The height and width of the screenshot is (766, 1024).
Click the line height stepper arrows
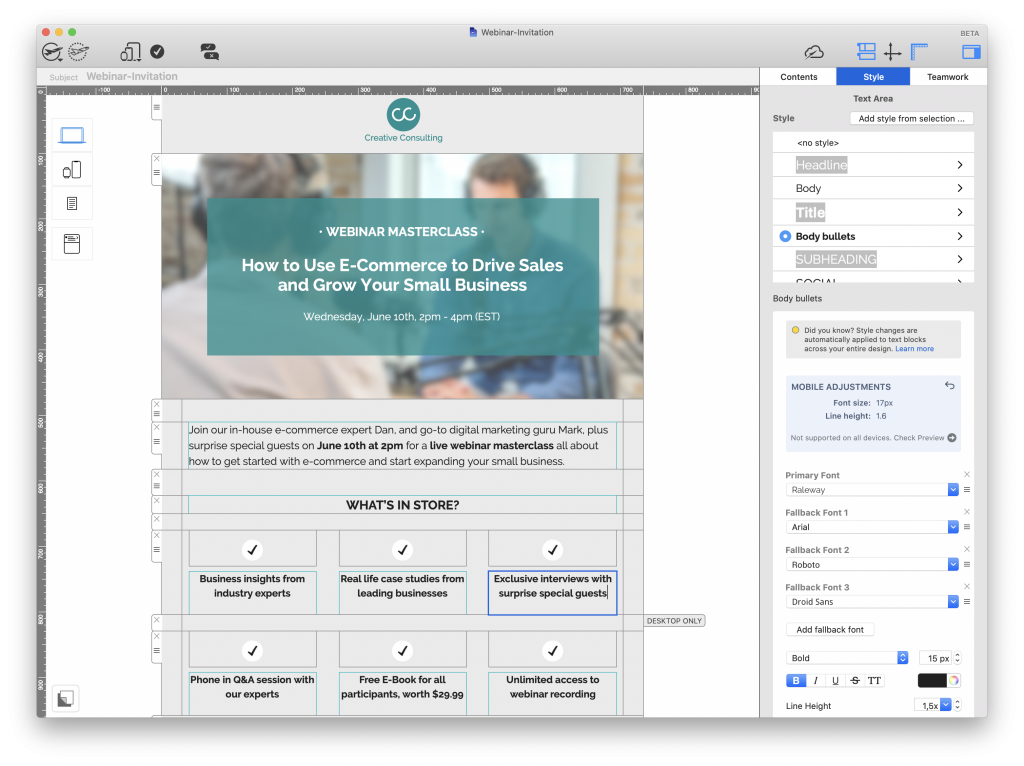click(957, 705)
